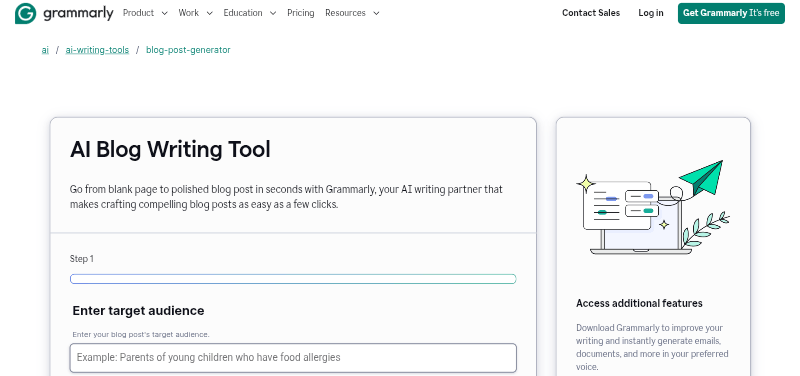The width and height of the screenshot is (800, 376).
Task: Click the Grammarly G logo icon
Action: (x=26, y=13)
